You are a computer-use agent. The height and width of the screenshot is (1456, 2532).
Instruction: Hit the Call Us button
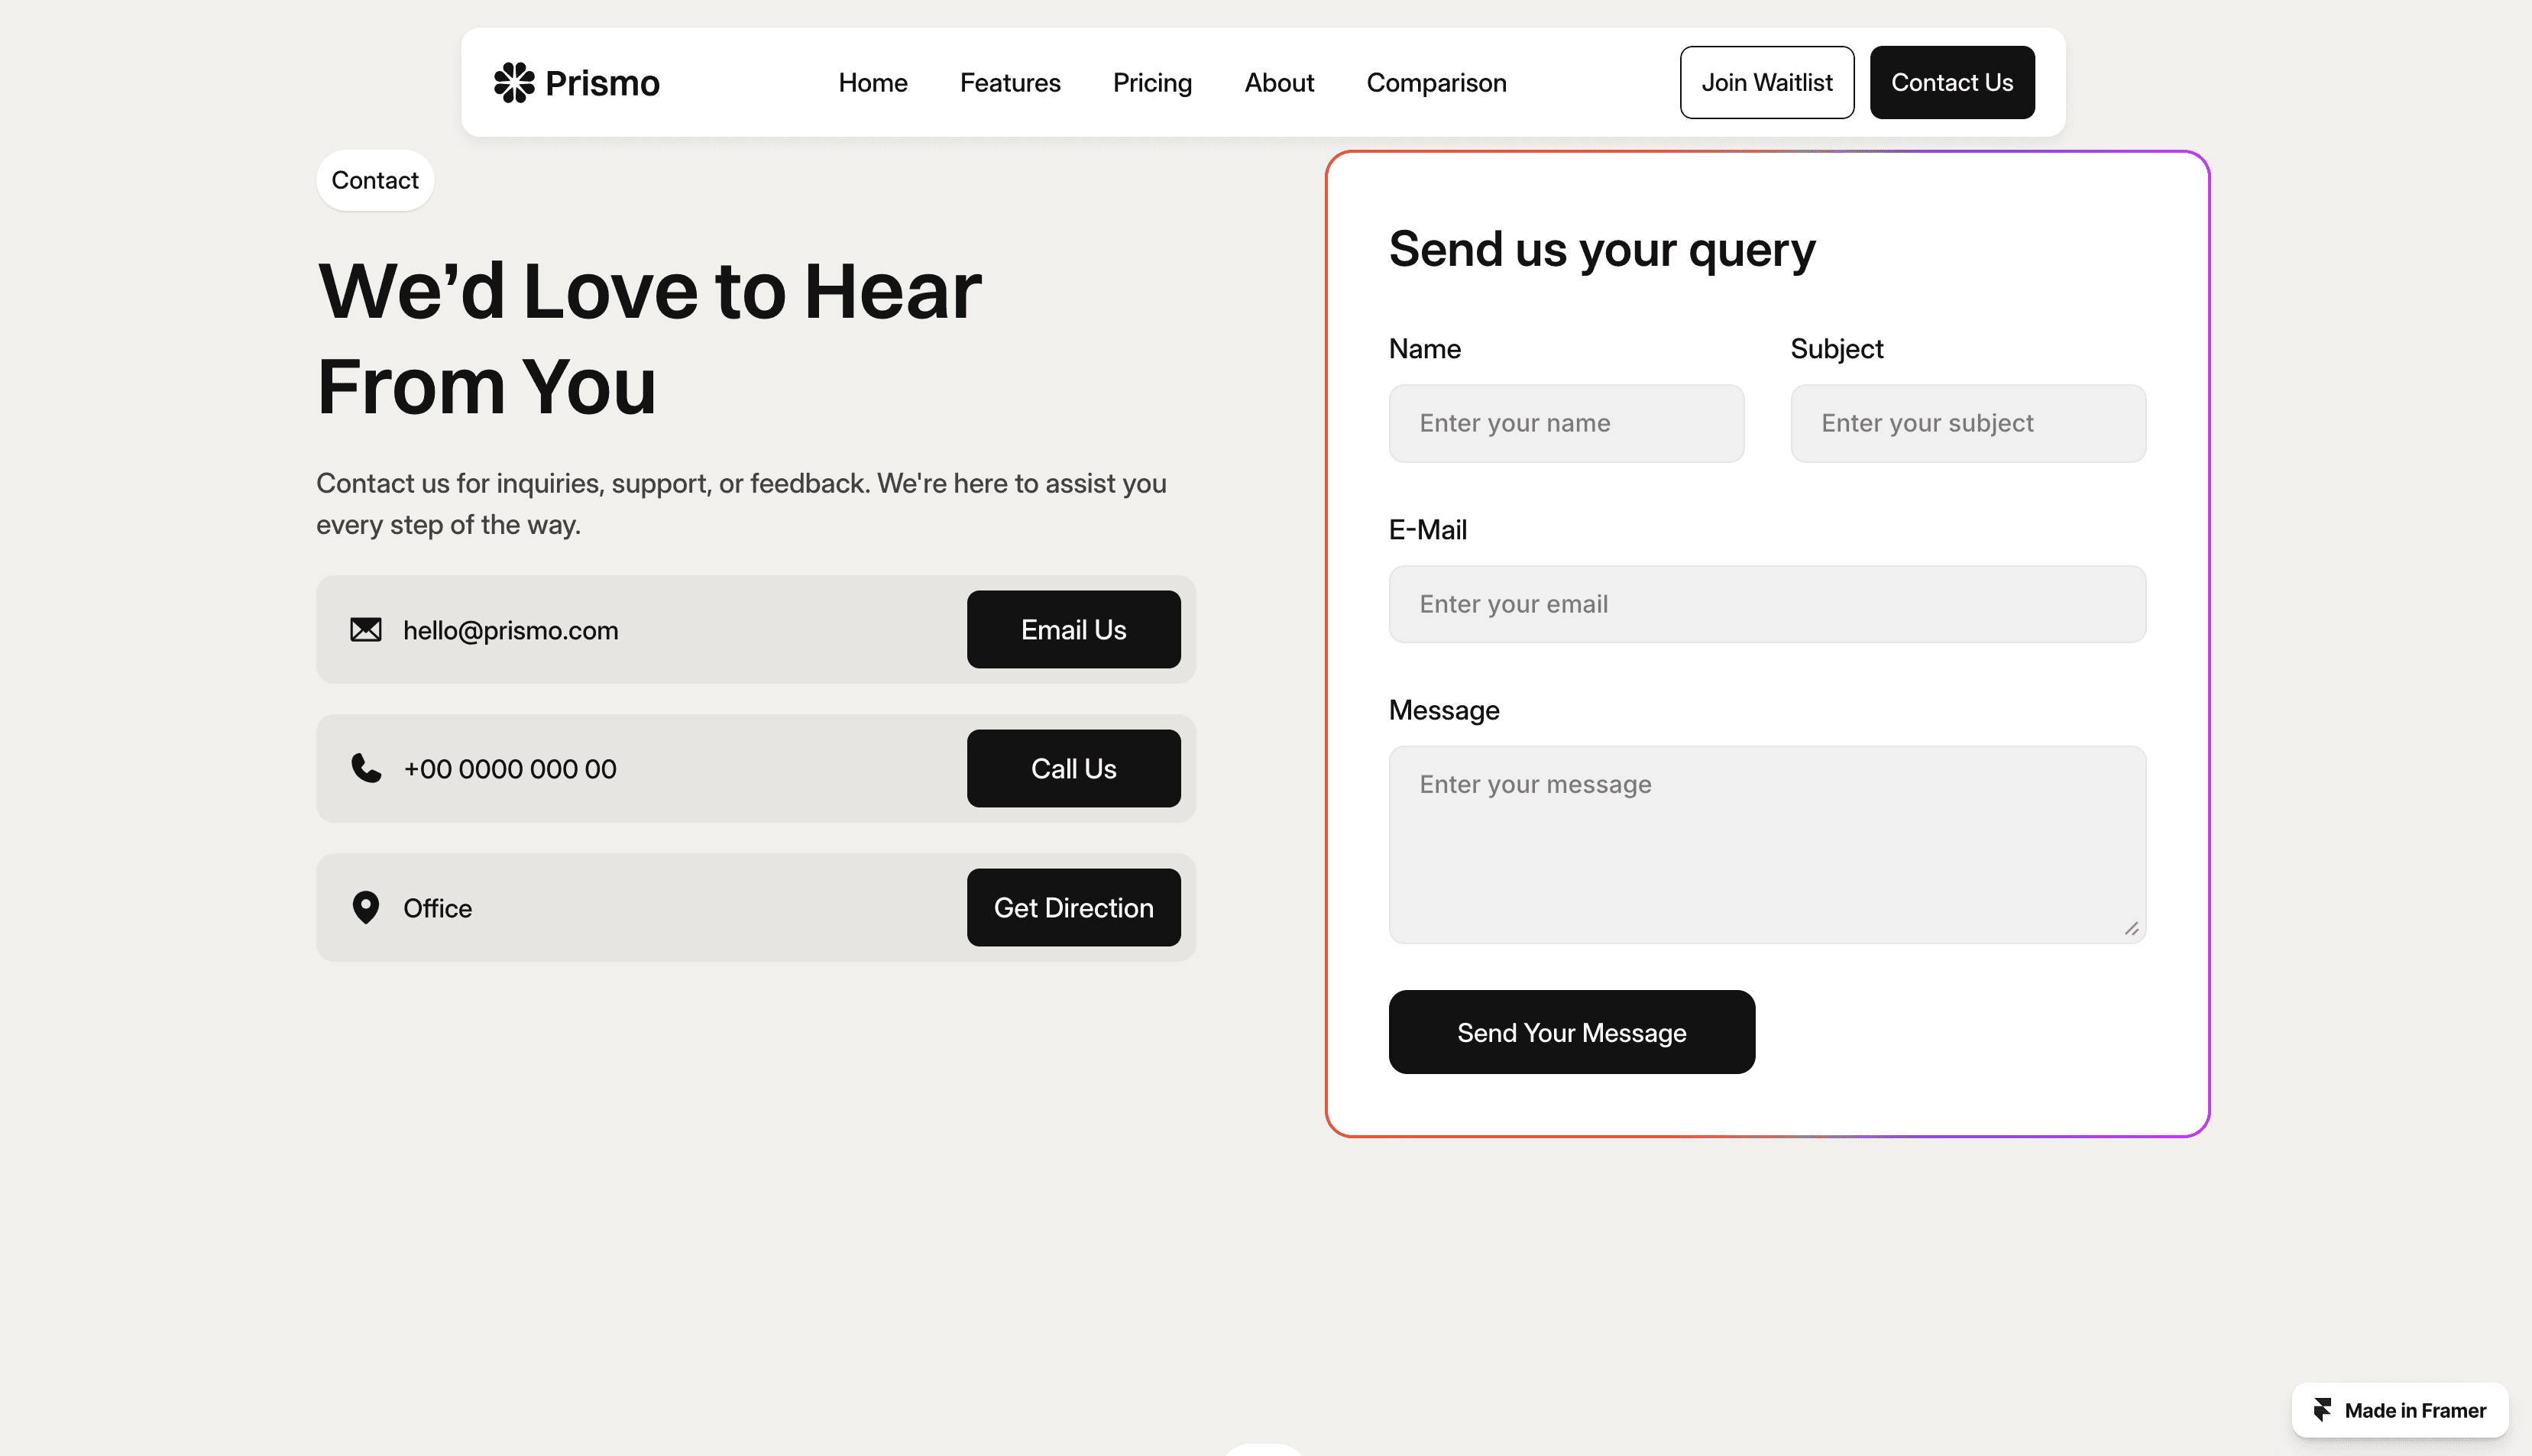(x=1073, y=768)
